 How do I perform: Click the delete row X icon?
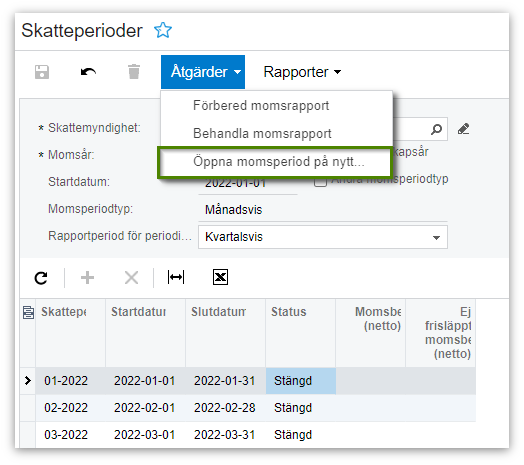[x=131, y=277]
